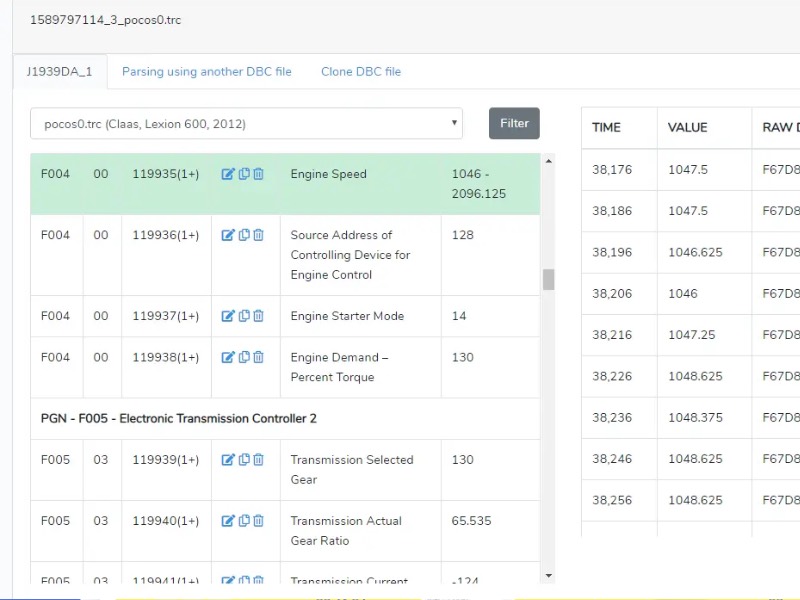
Task: Copy the Source Address of Controlling Device signal
Action: 244,235
